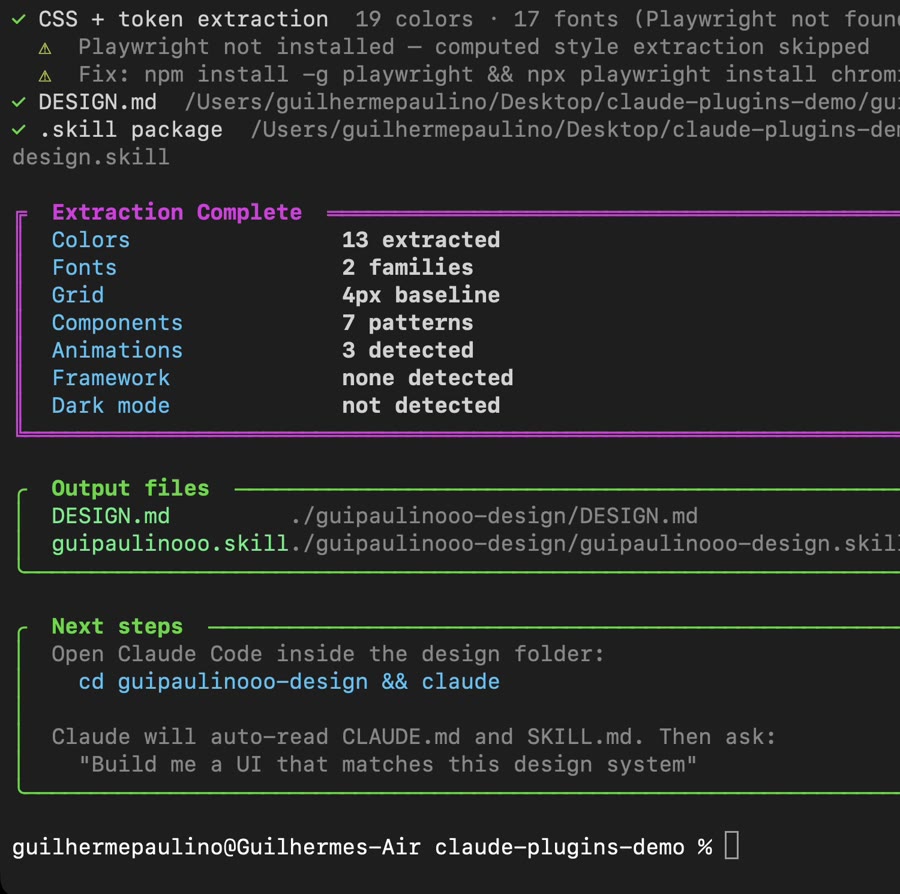900x894 pixels.
Task: Click the 'Dark mode' label
Action: (x=111, y=406)
